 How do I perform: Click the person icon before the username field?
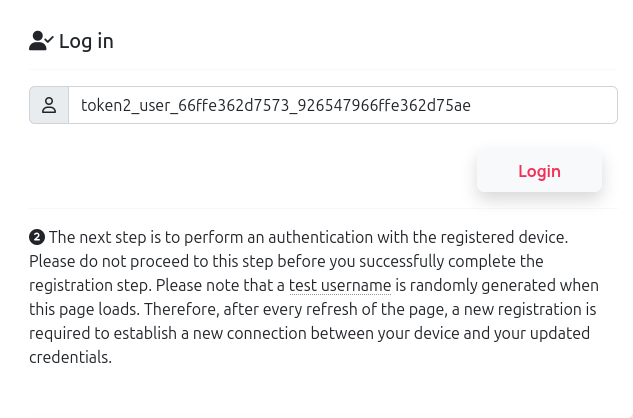[49, 105]
